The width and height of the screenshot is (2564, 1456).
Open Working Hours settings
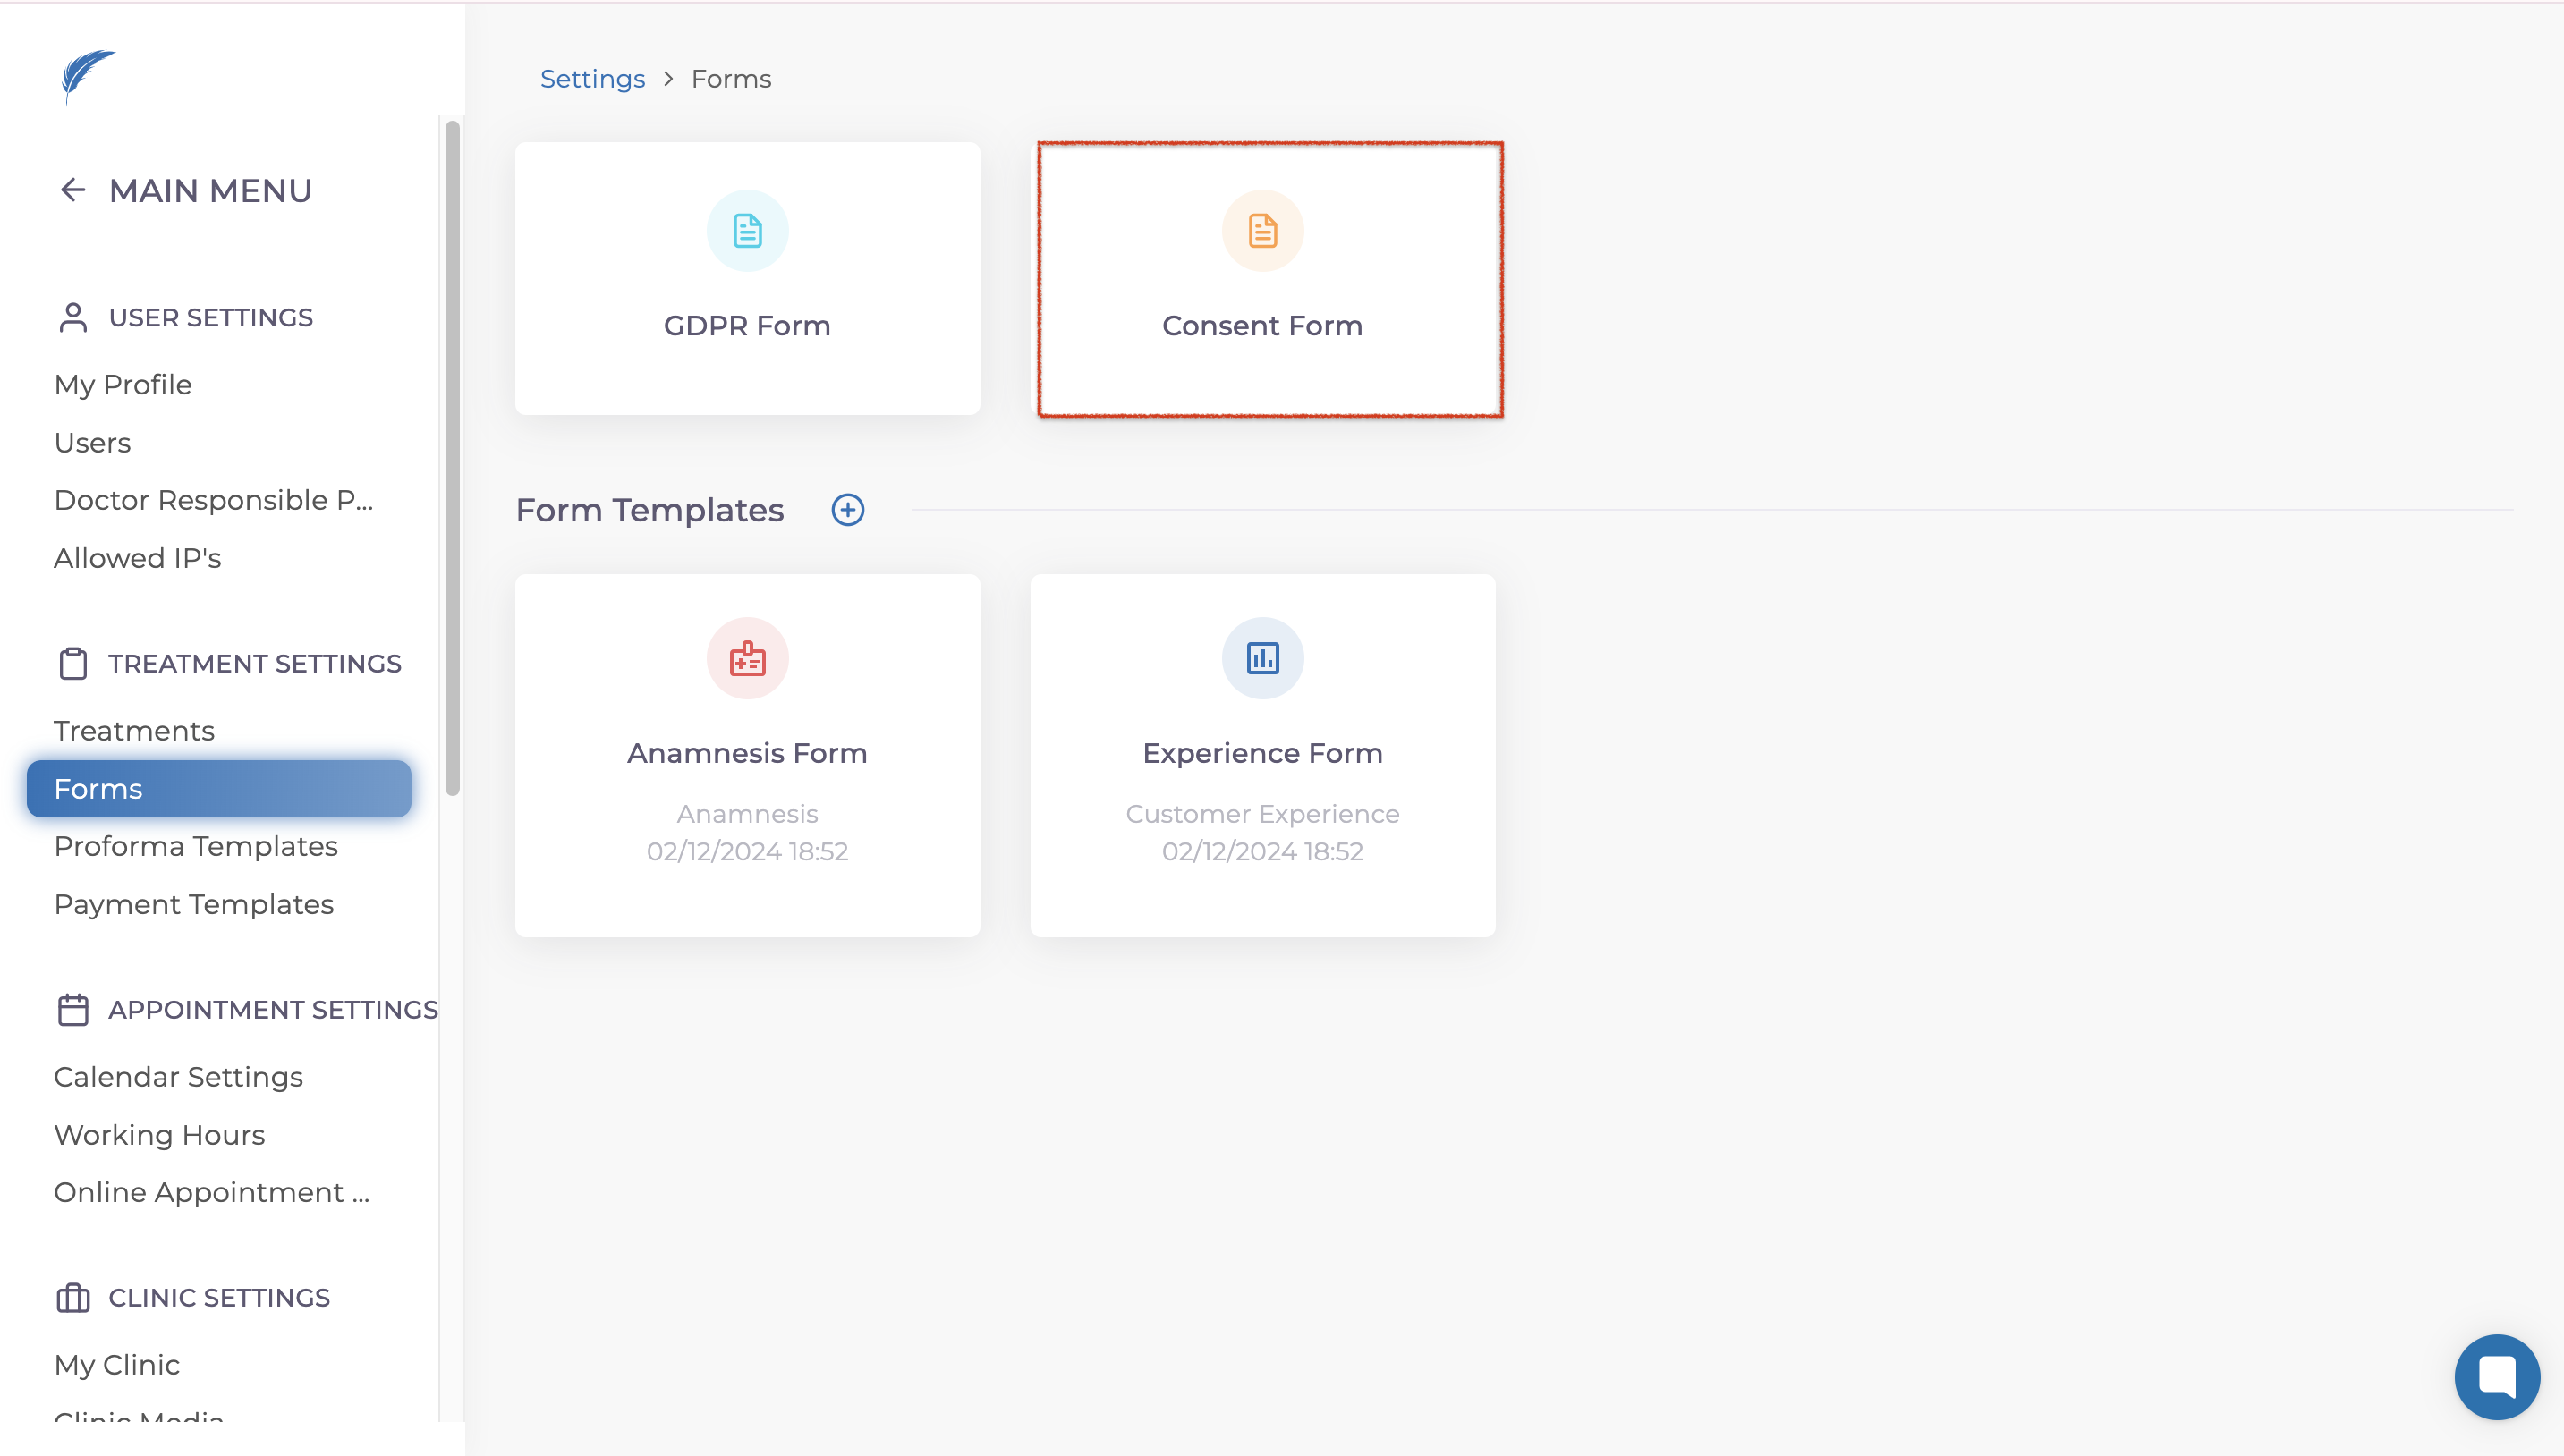[x=159, y=1135]
